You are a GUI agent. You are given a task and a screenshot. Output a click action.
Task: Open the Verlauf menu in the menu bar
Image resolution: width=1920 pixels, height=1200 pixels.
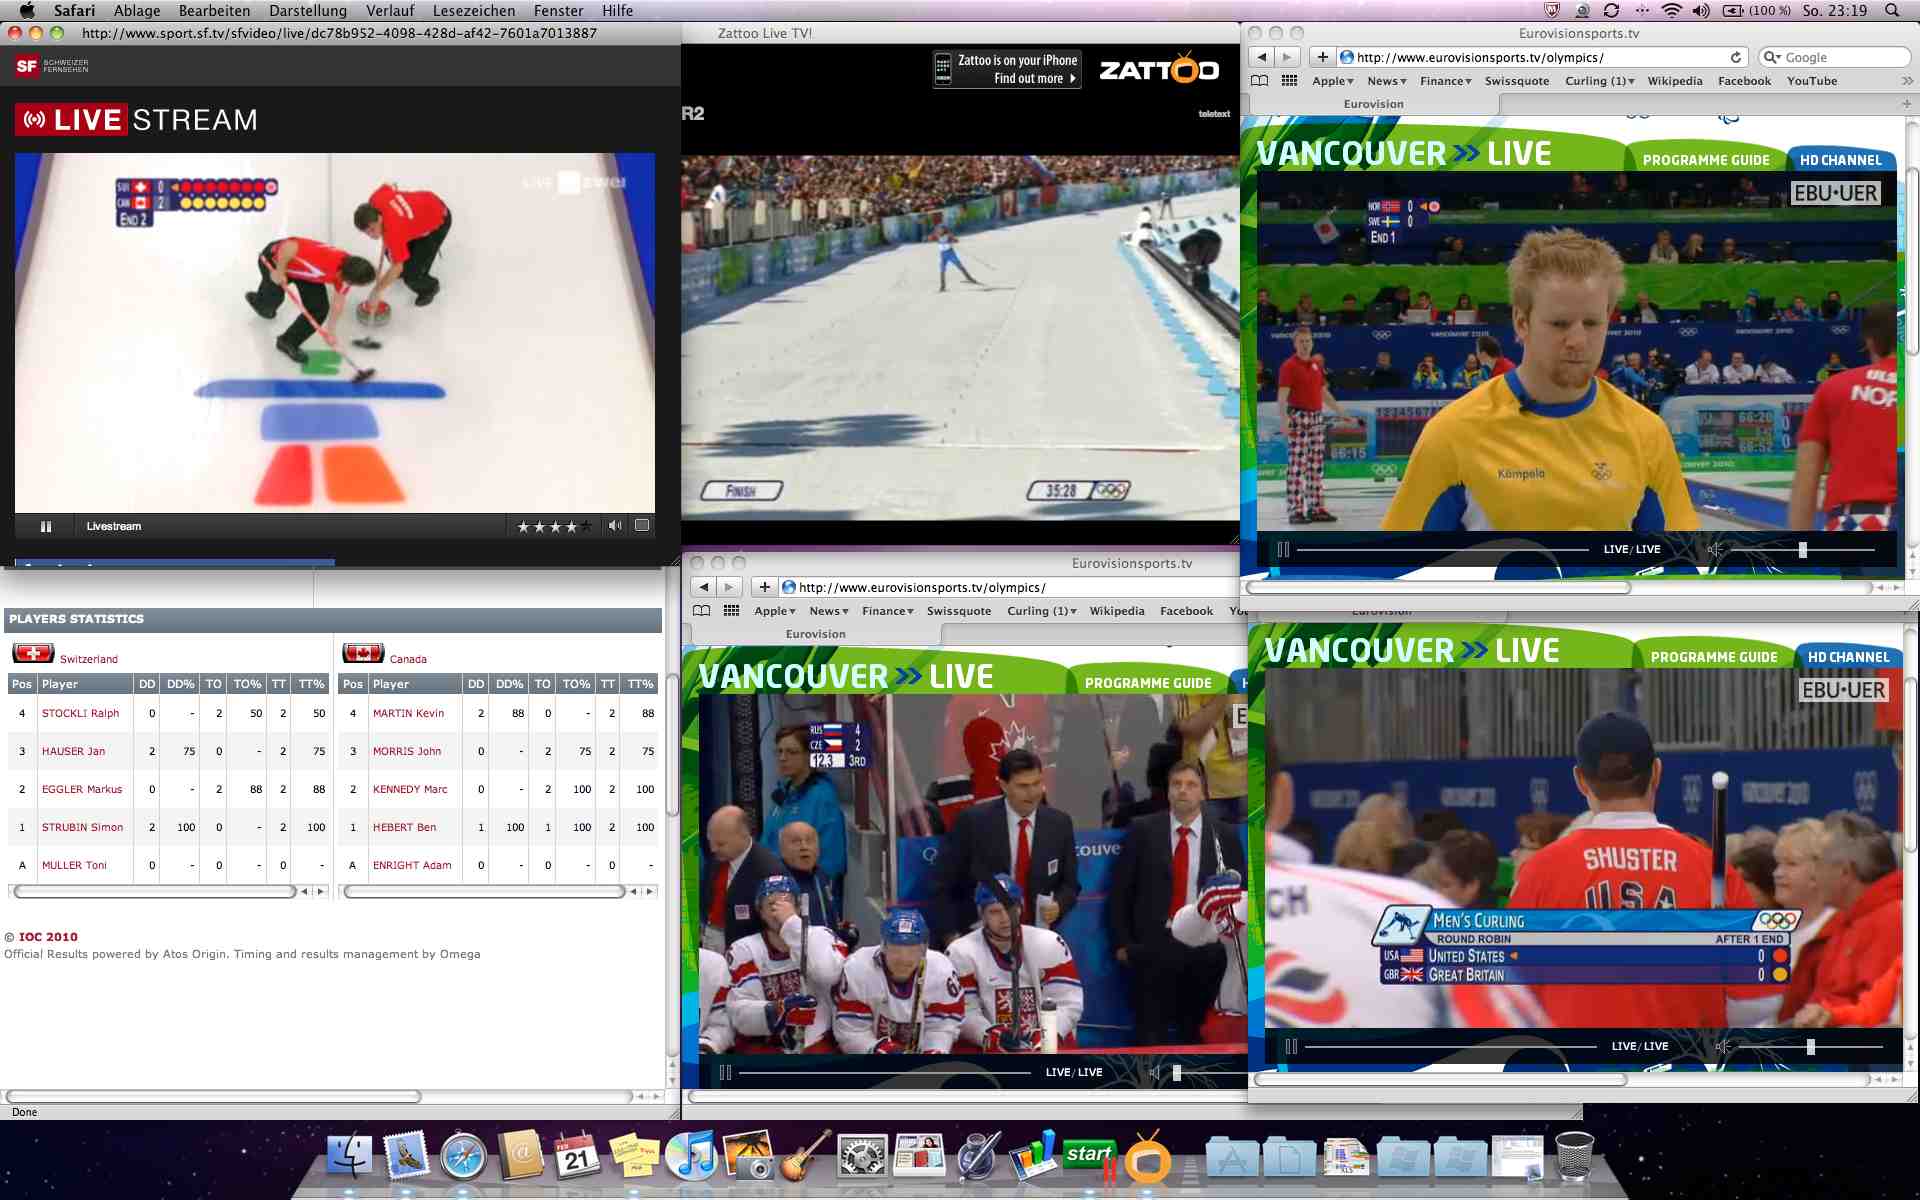[x=390, y=10]
